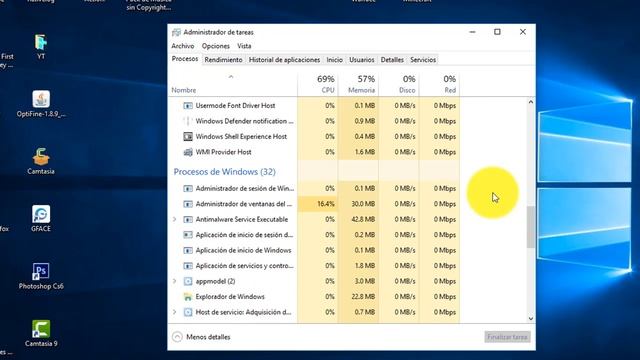Click Aplicación de servicios y contro icon
This screenshot has width=640, height=360.
pos(188,266)
